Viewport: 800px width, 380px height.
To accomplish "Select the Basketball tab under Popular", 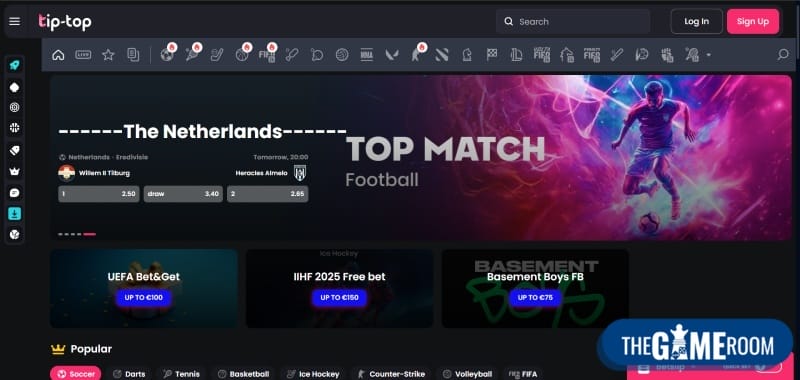I will pos(244,374).
